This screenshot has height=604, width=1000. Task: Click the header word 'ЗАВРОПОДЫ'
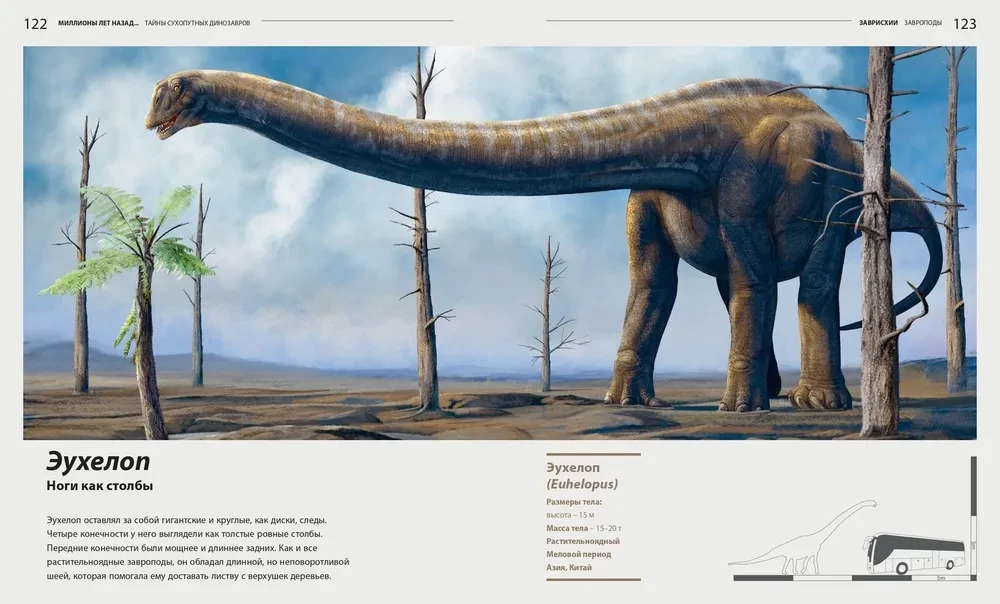(x=923, y=23)
